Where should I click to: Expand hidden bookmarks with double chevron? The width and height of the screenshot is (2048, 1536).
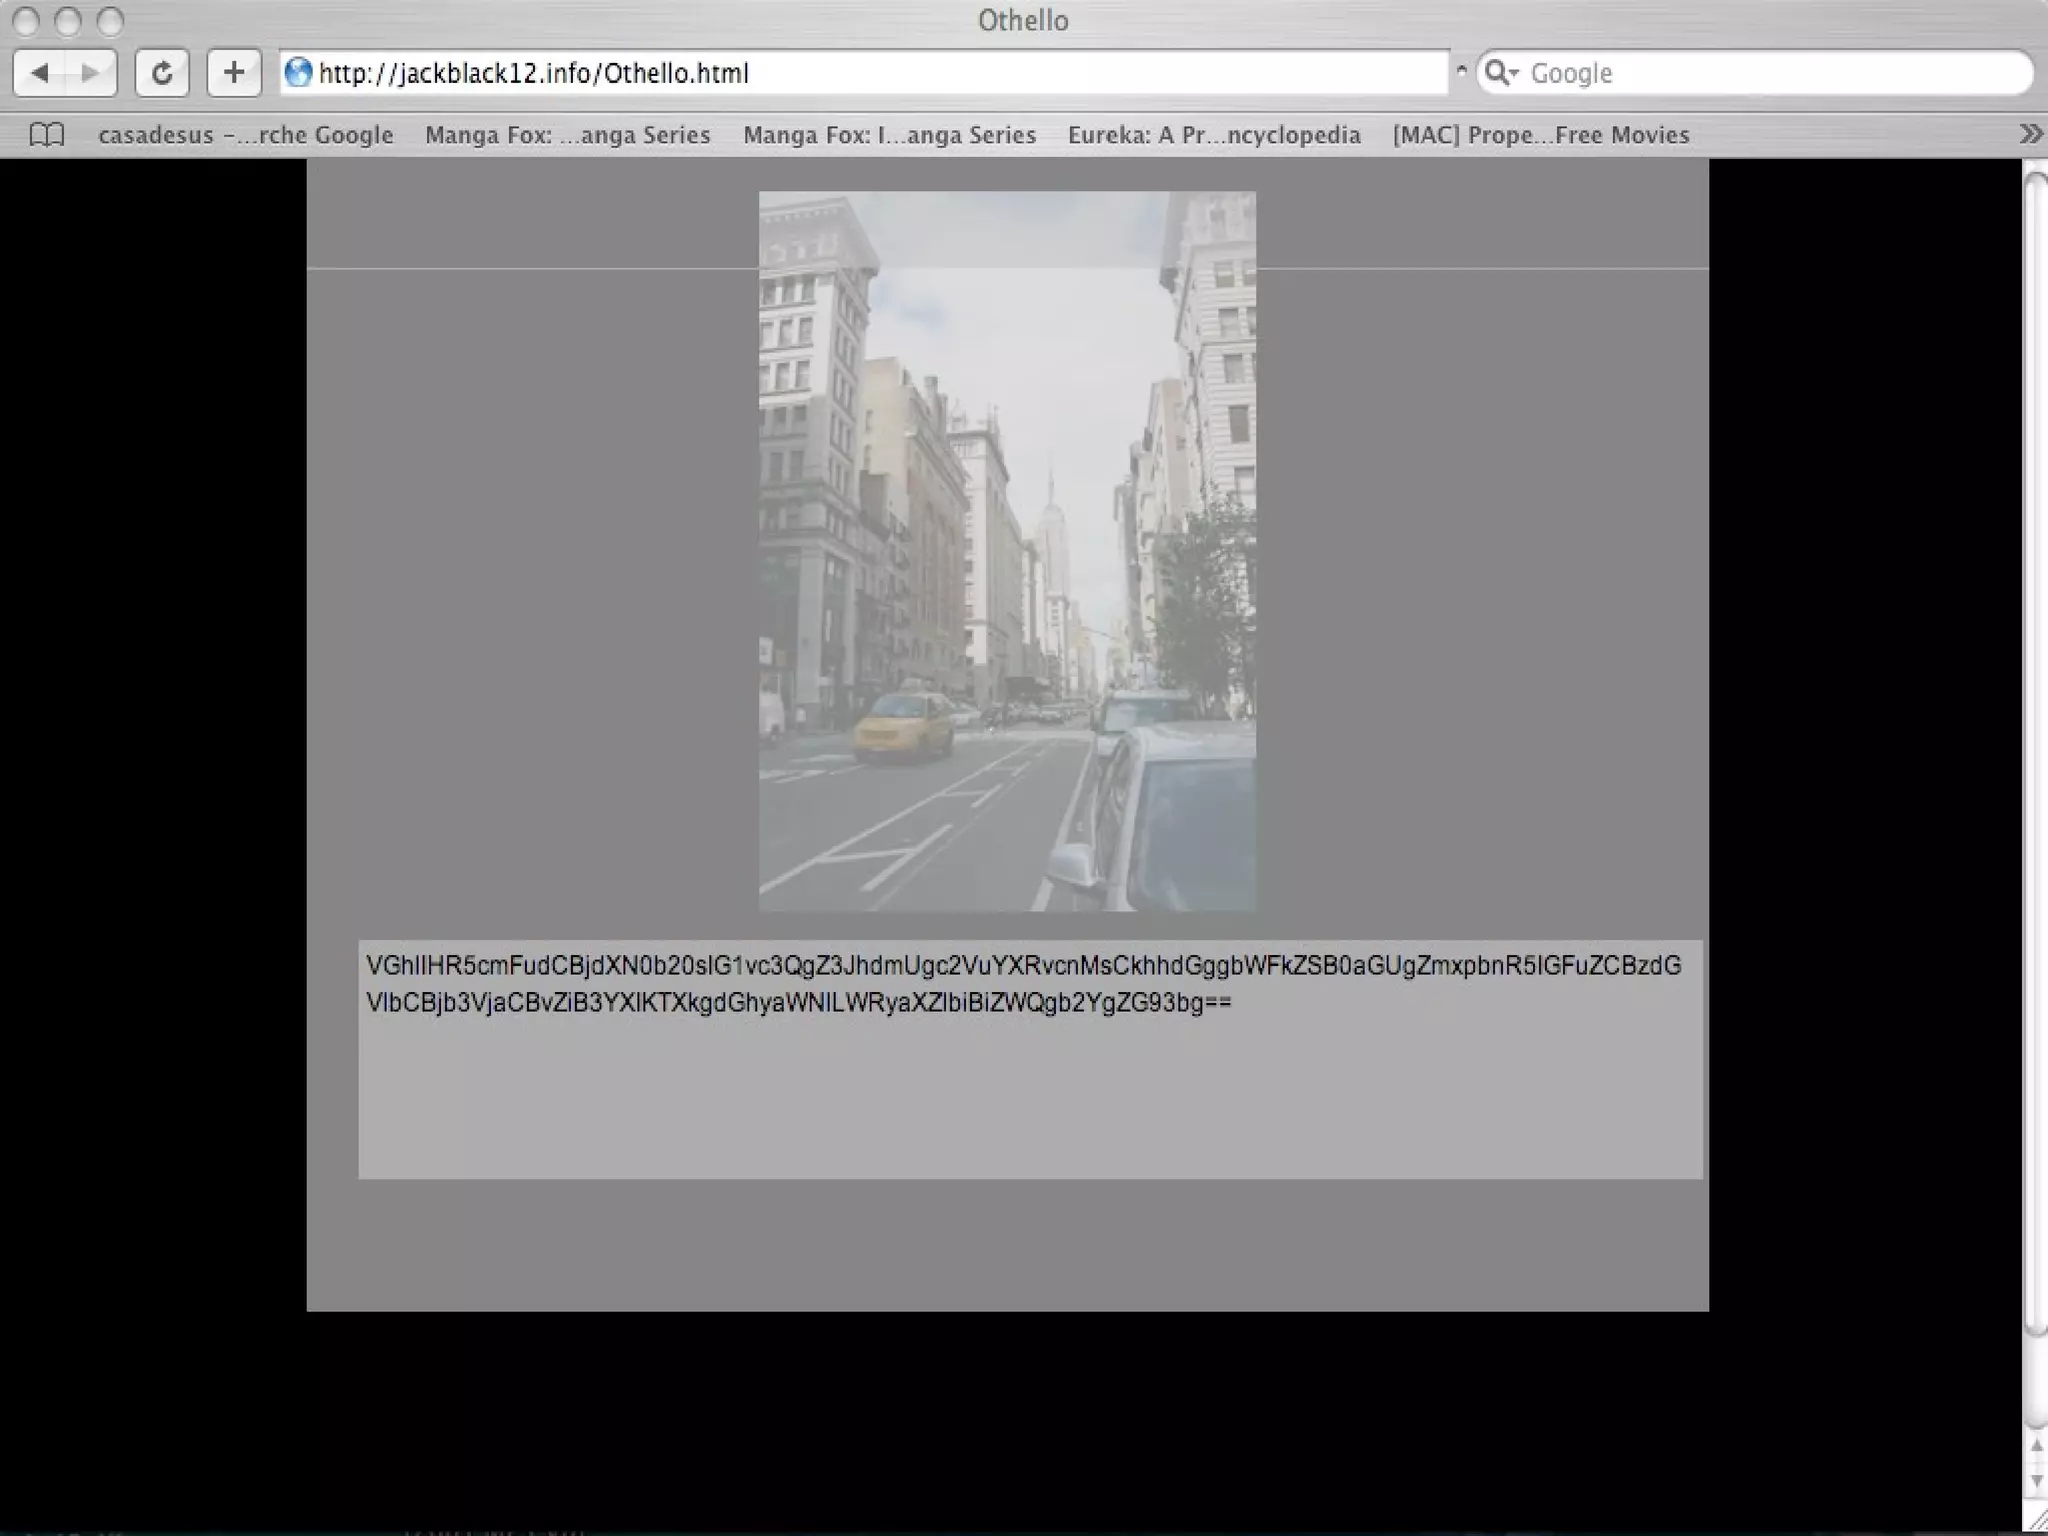tap(2030, 134)
